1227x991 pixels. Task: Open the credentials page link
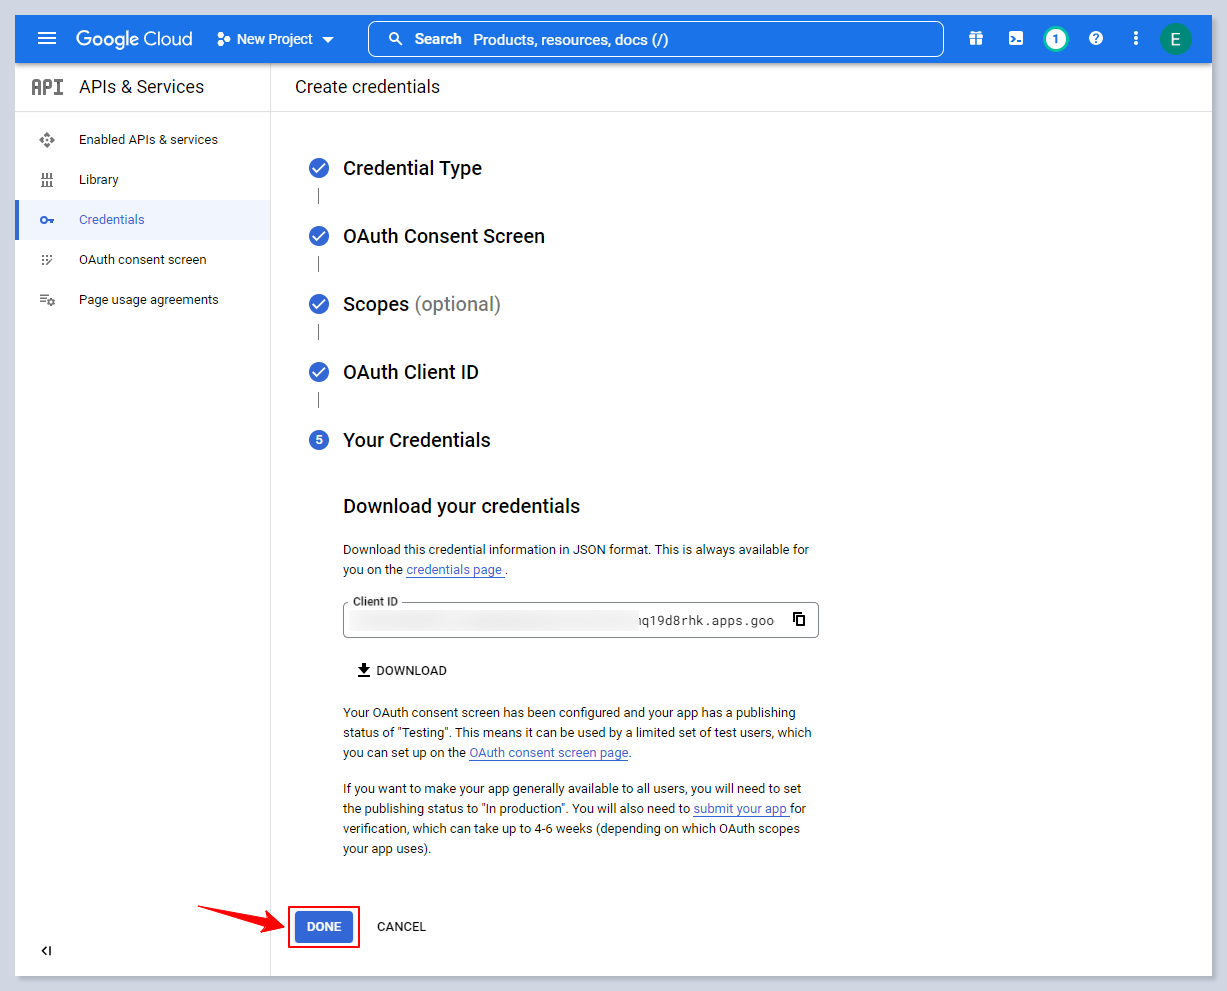[454, 570]
